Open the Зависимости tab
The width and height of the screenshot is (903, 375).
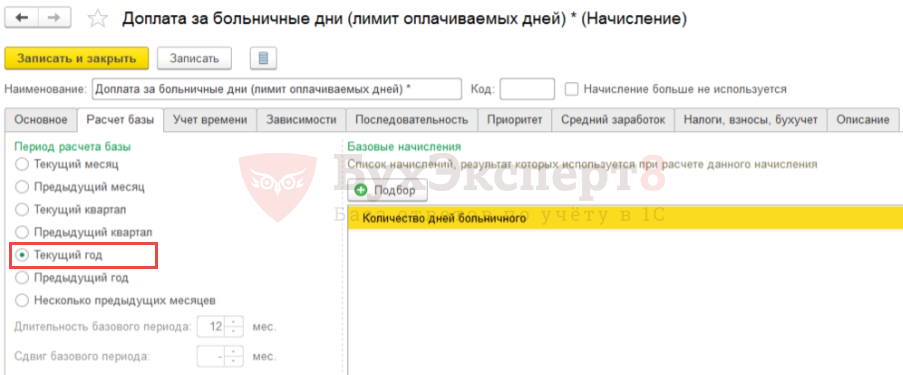click(x=301, y=120)
